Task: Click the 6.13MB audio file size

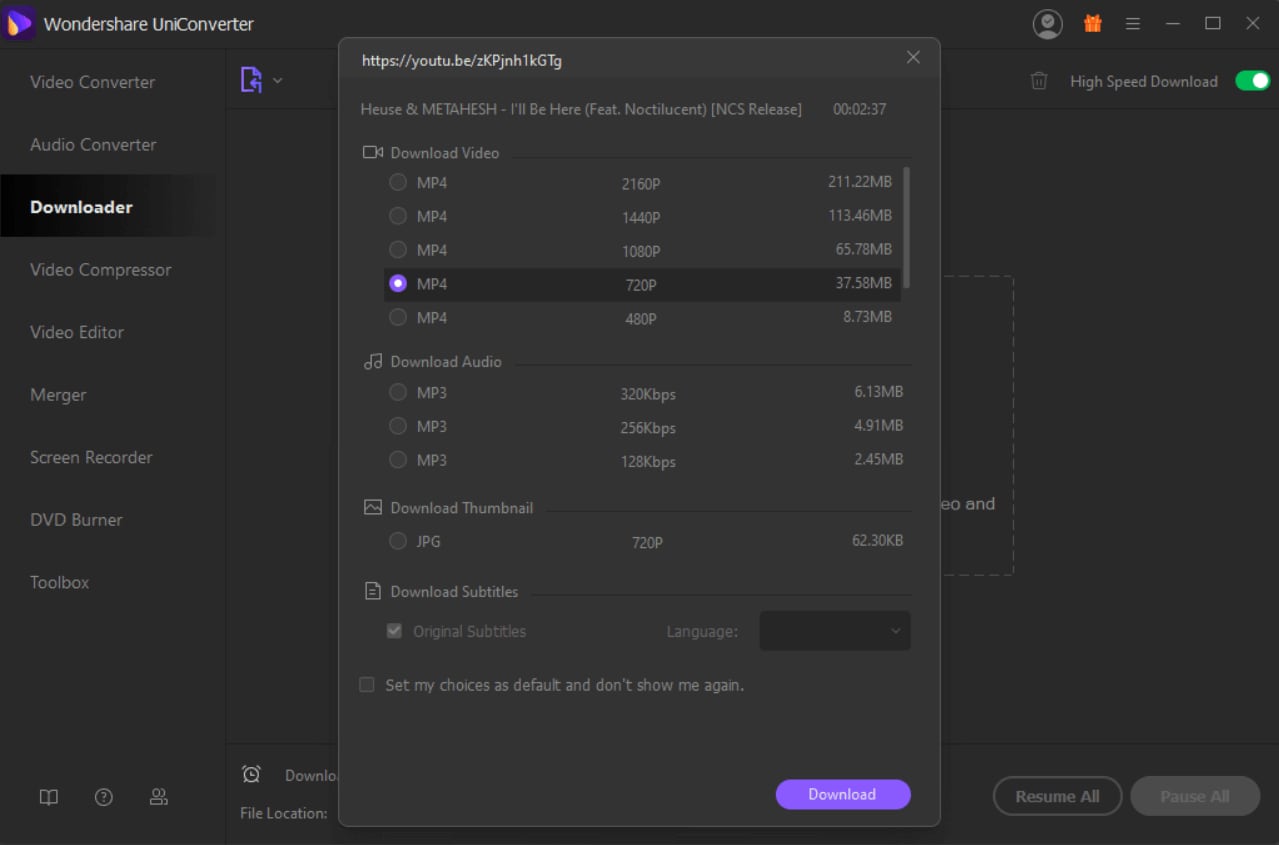Action: 879,392
